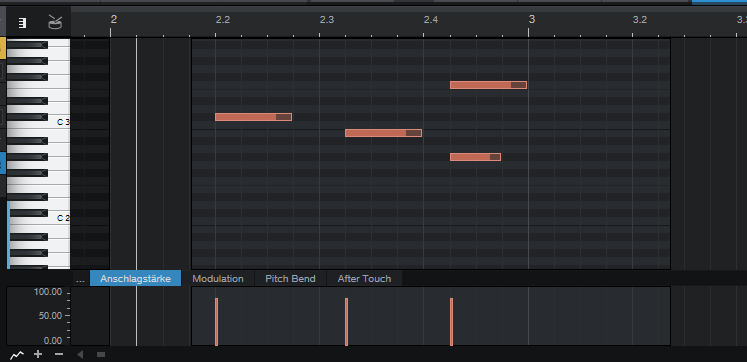The height and width of the screenshot is (362, 747).
Task: Open the '...' lane options button
Action: (x=81, y=279)
